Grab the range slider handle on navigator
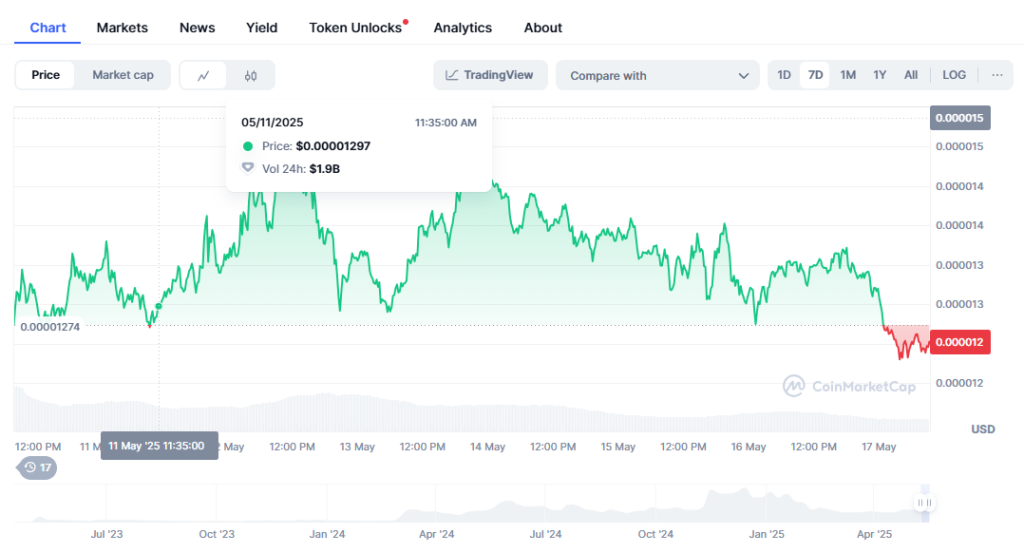 pyautogui.click(x=925, y=503)
